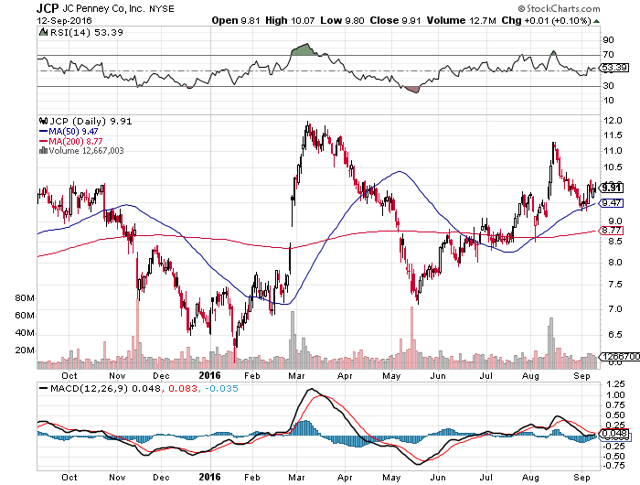This screenshot has height=485, width=640.
Task: Click the date 12-Sep-2016
Action: pyautogui.click(x=64, y=20)
